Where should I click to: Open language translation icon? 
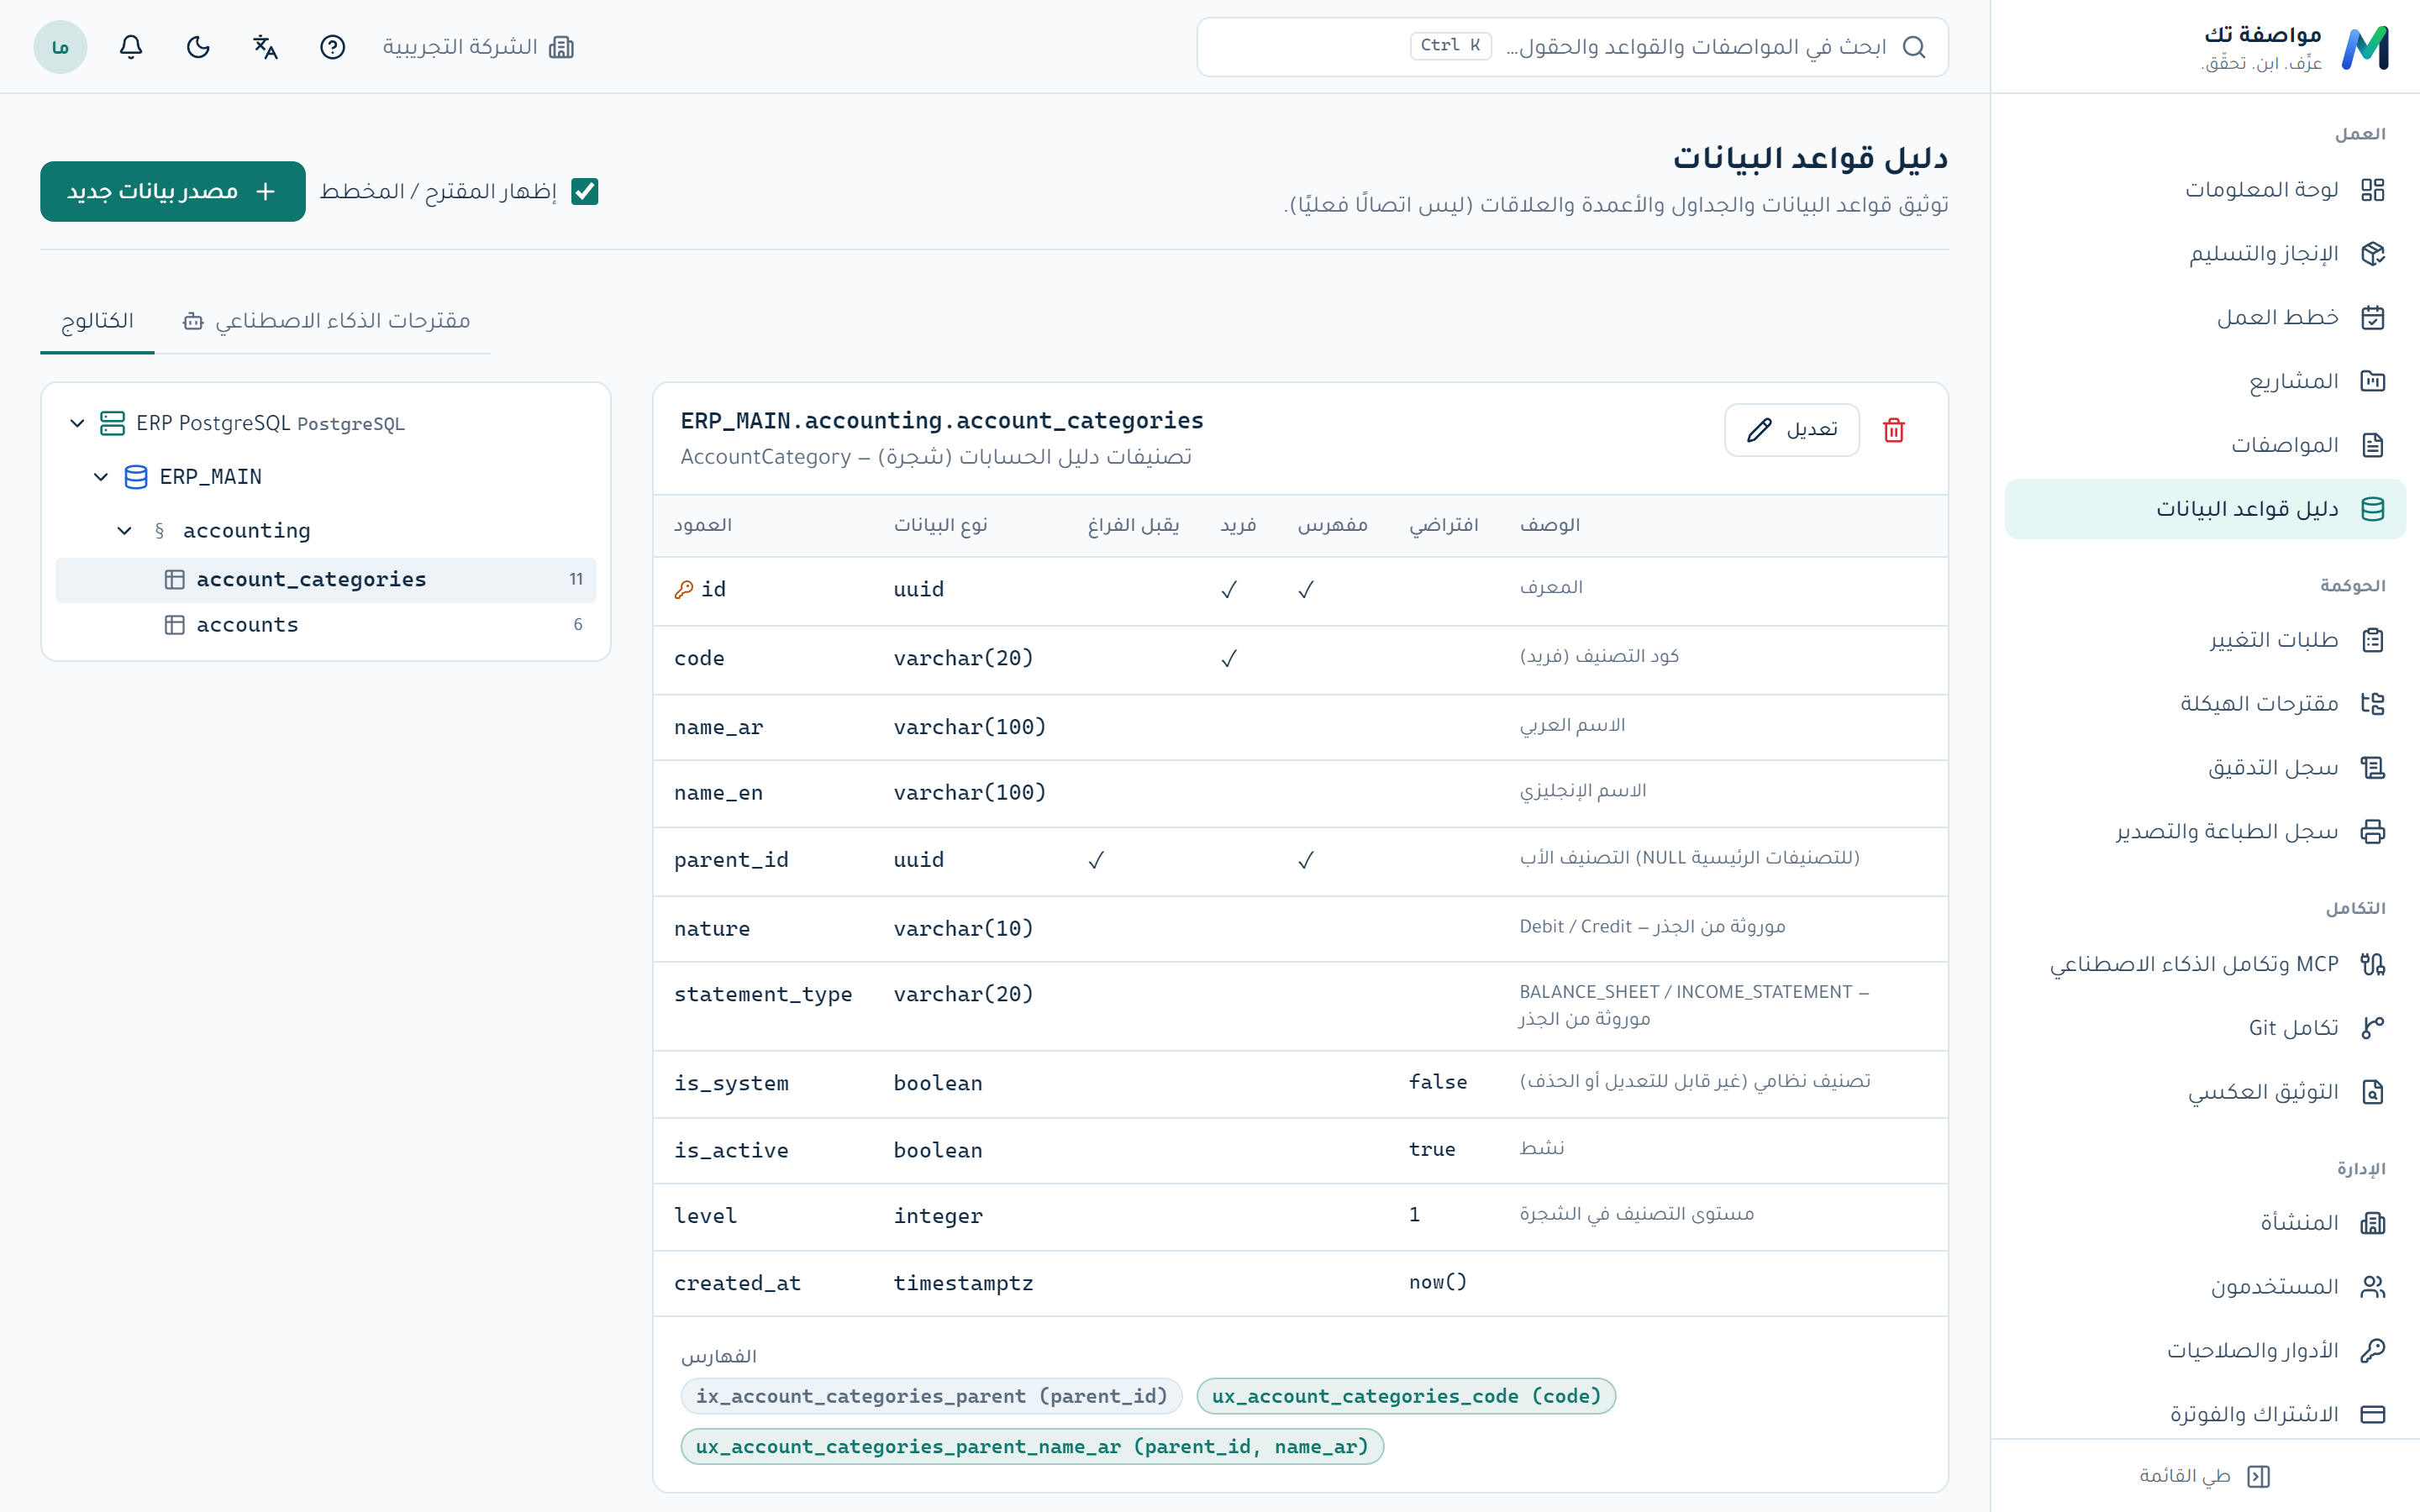265,47
